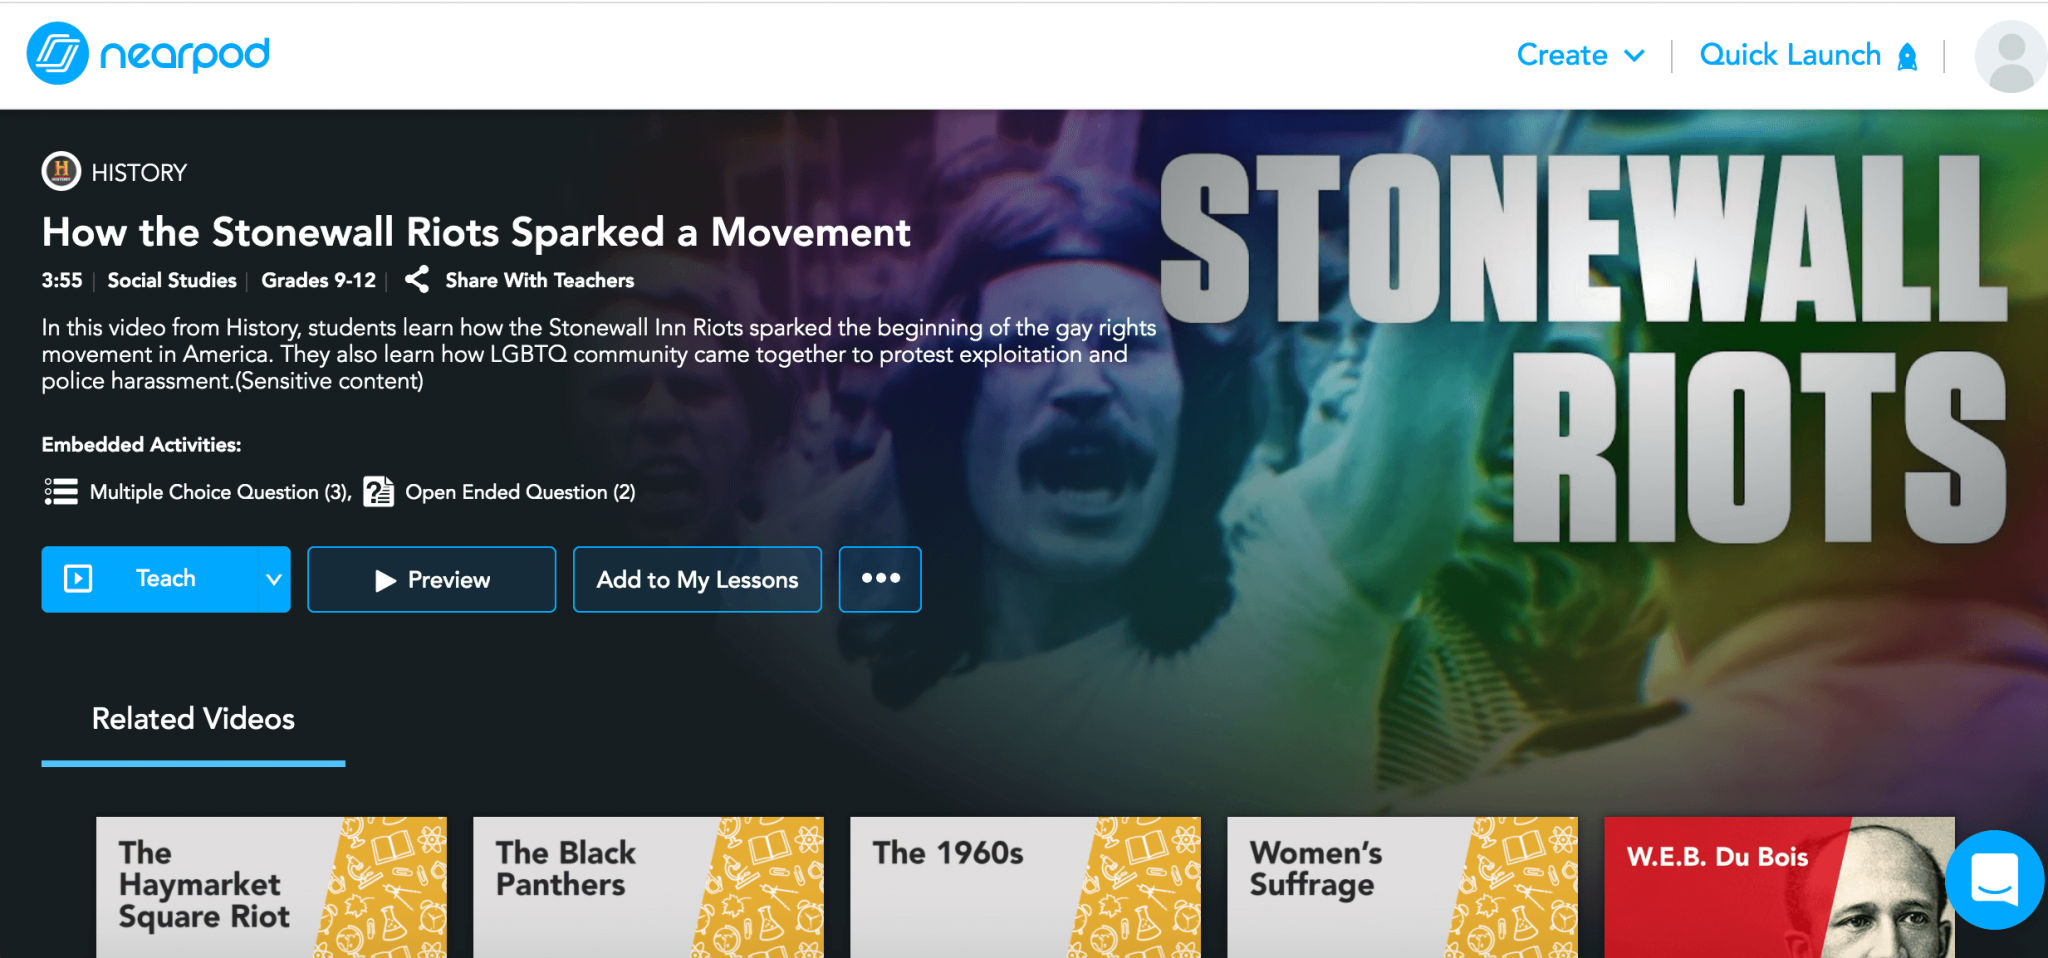2048x958 pixels.
Task: Click the Quick Launch bell icon
Action: pos(1905,56)
